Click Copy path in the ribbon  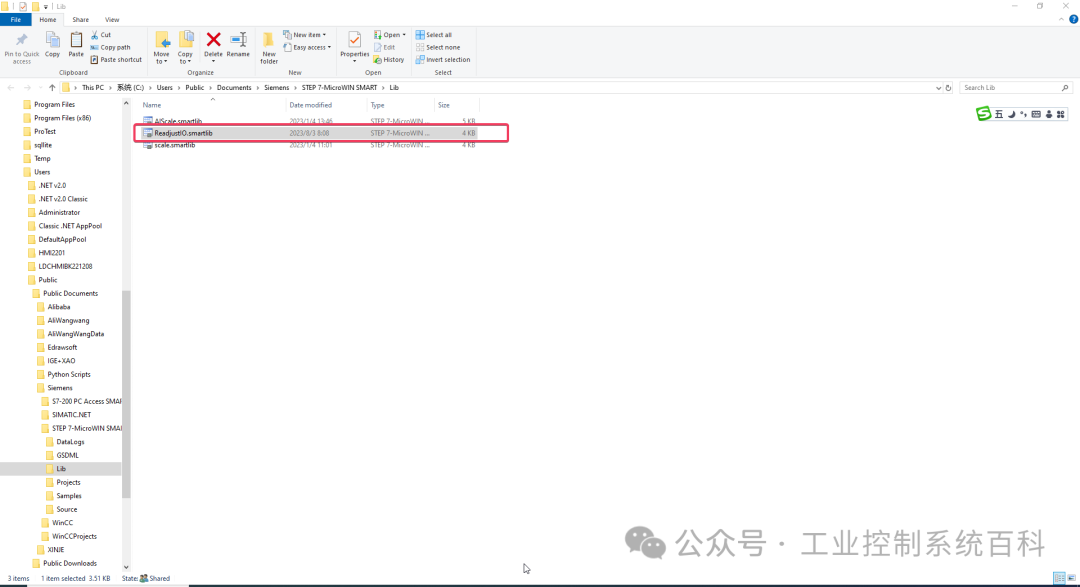coord(110,48)
